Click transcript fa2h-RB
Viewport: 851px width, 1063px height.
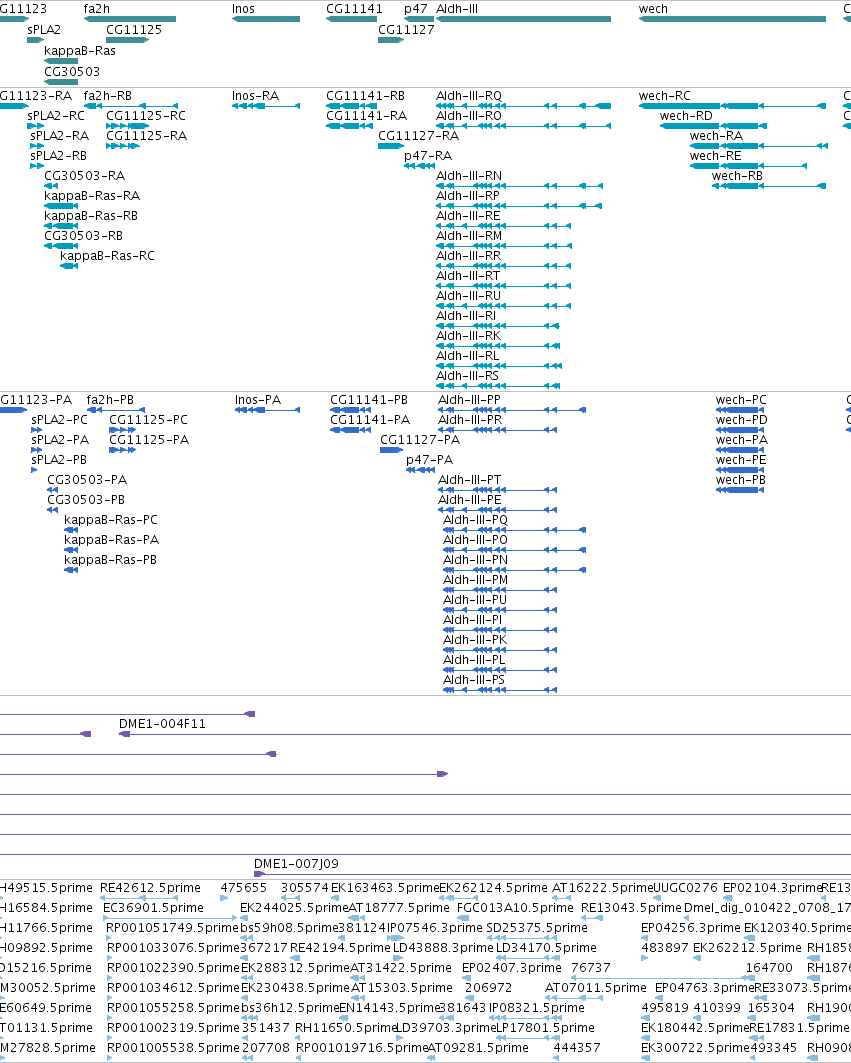[x=108, y=96]
